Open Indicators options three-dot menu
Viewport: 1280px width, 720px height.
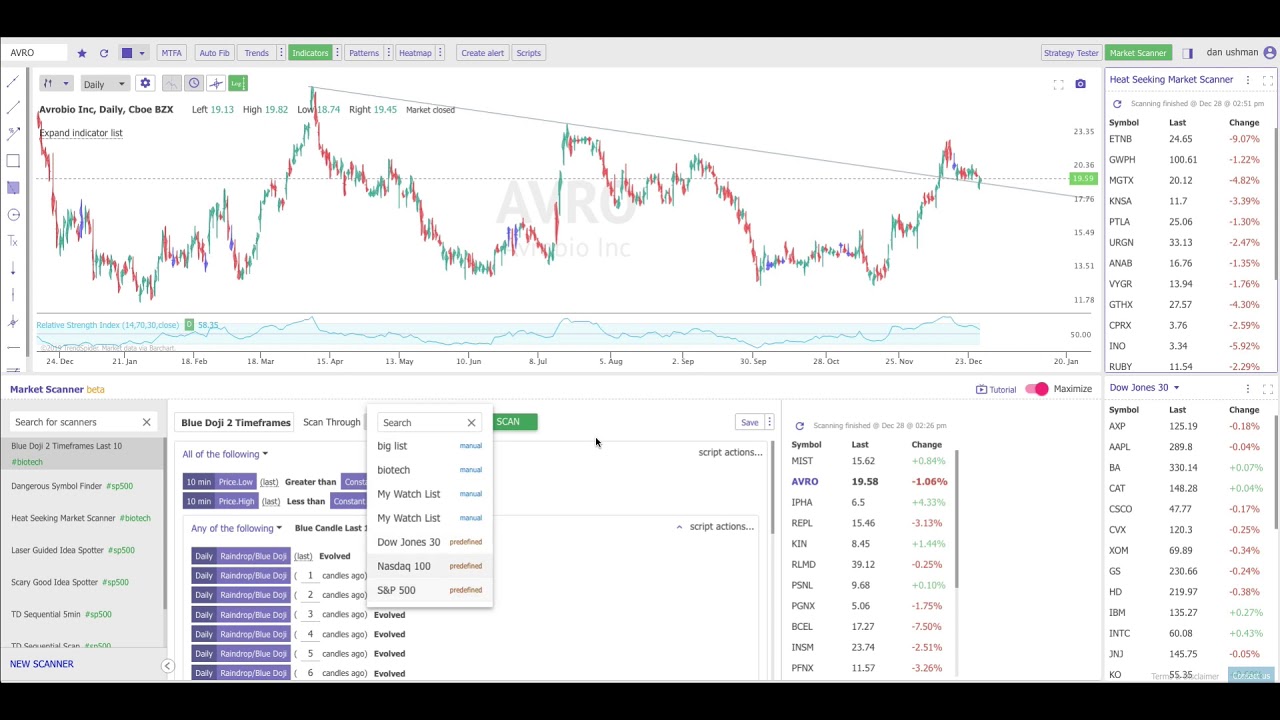[x=338, y=53]
